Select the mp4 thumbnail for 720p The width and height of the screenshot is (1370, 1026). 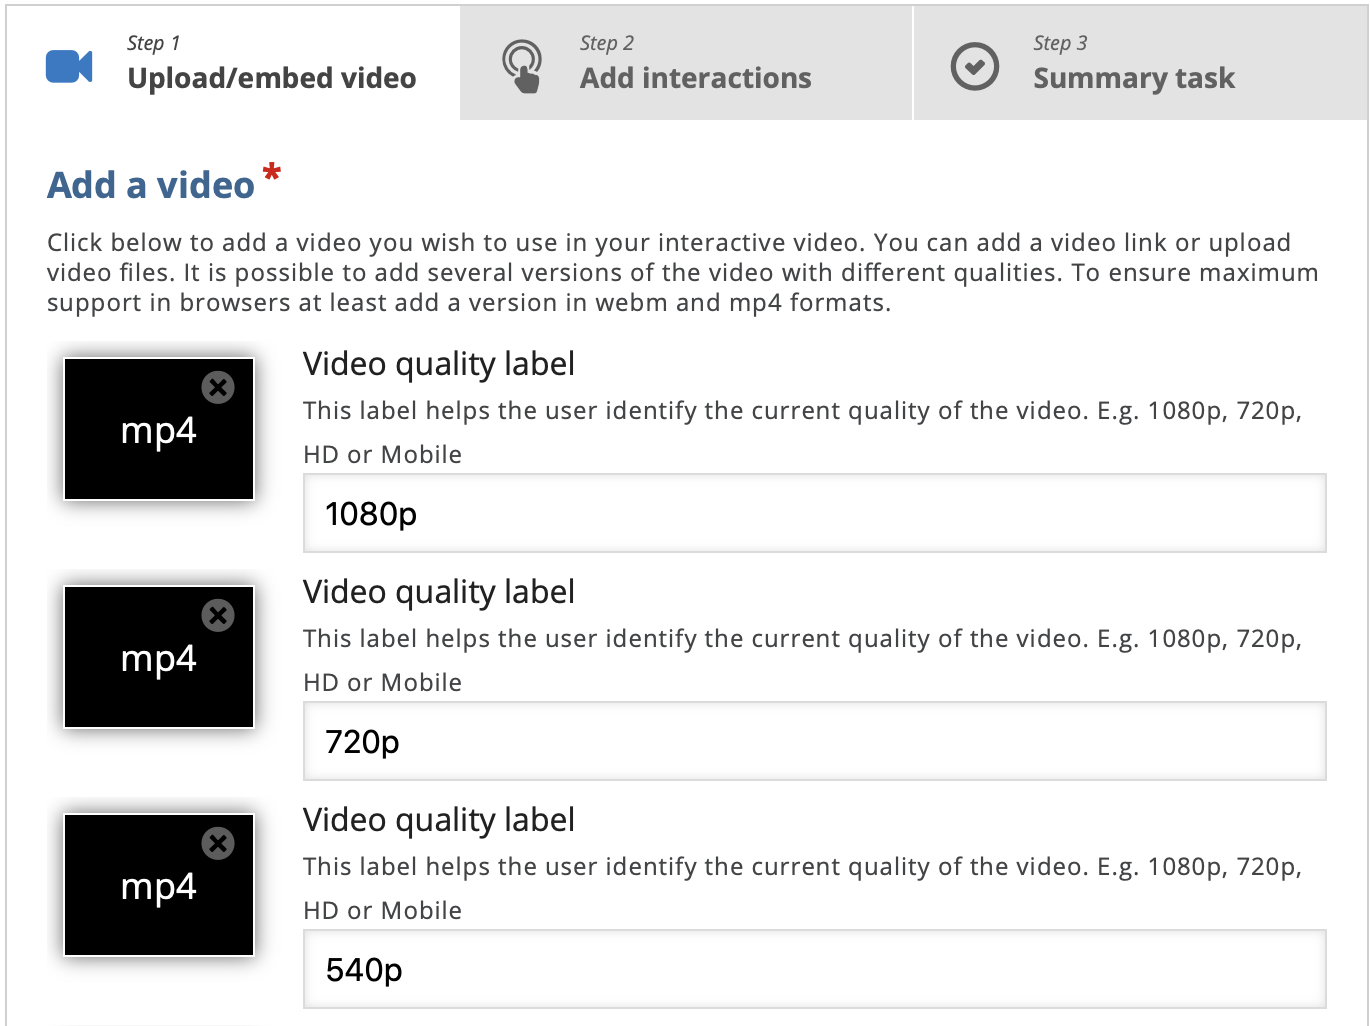(x=159, y=657)
